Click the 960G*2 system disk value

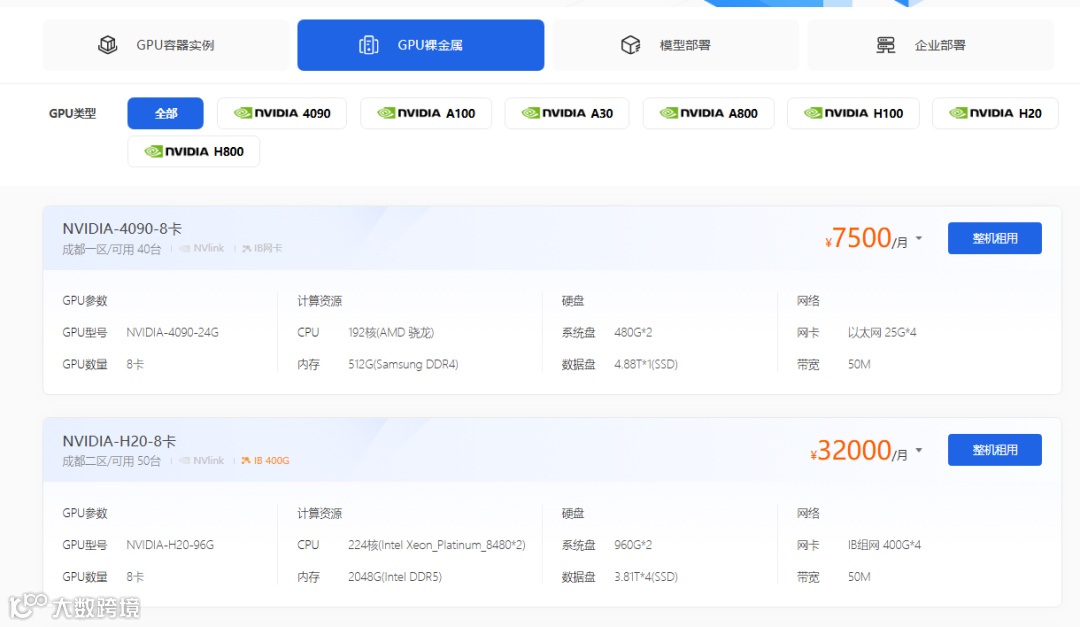[633, 545]
